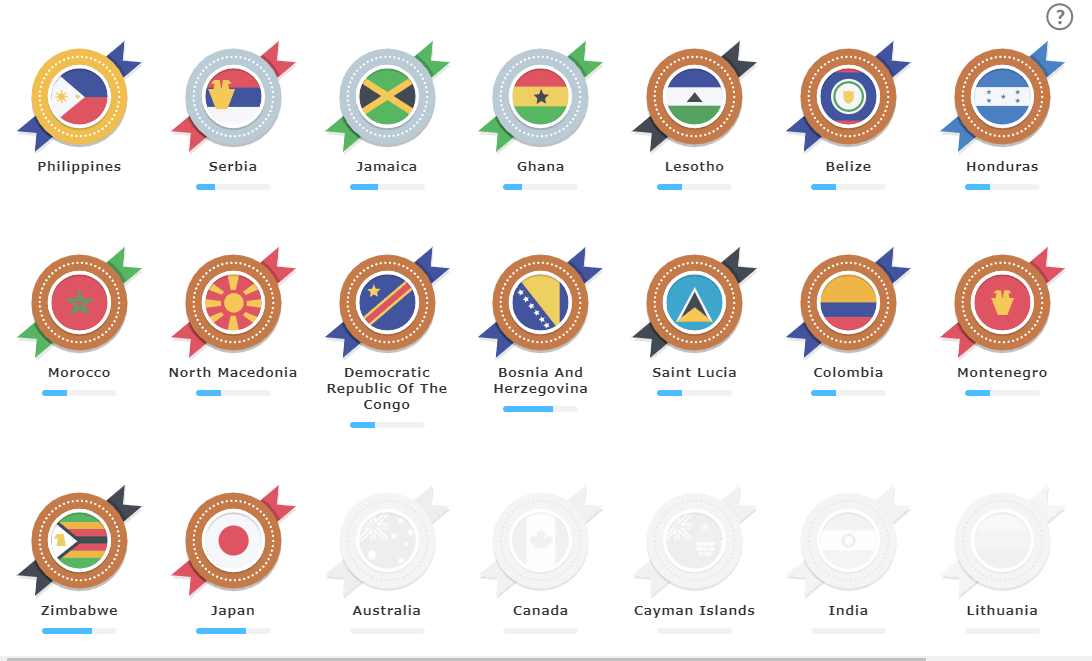This screenshot has height=661, width=1092.
Task: Open the help question mark icon
Action: [1059, 17]
